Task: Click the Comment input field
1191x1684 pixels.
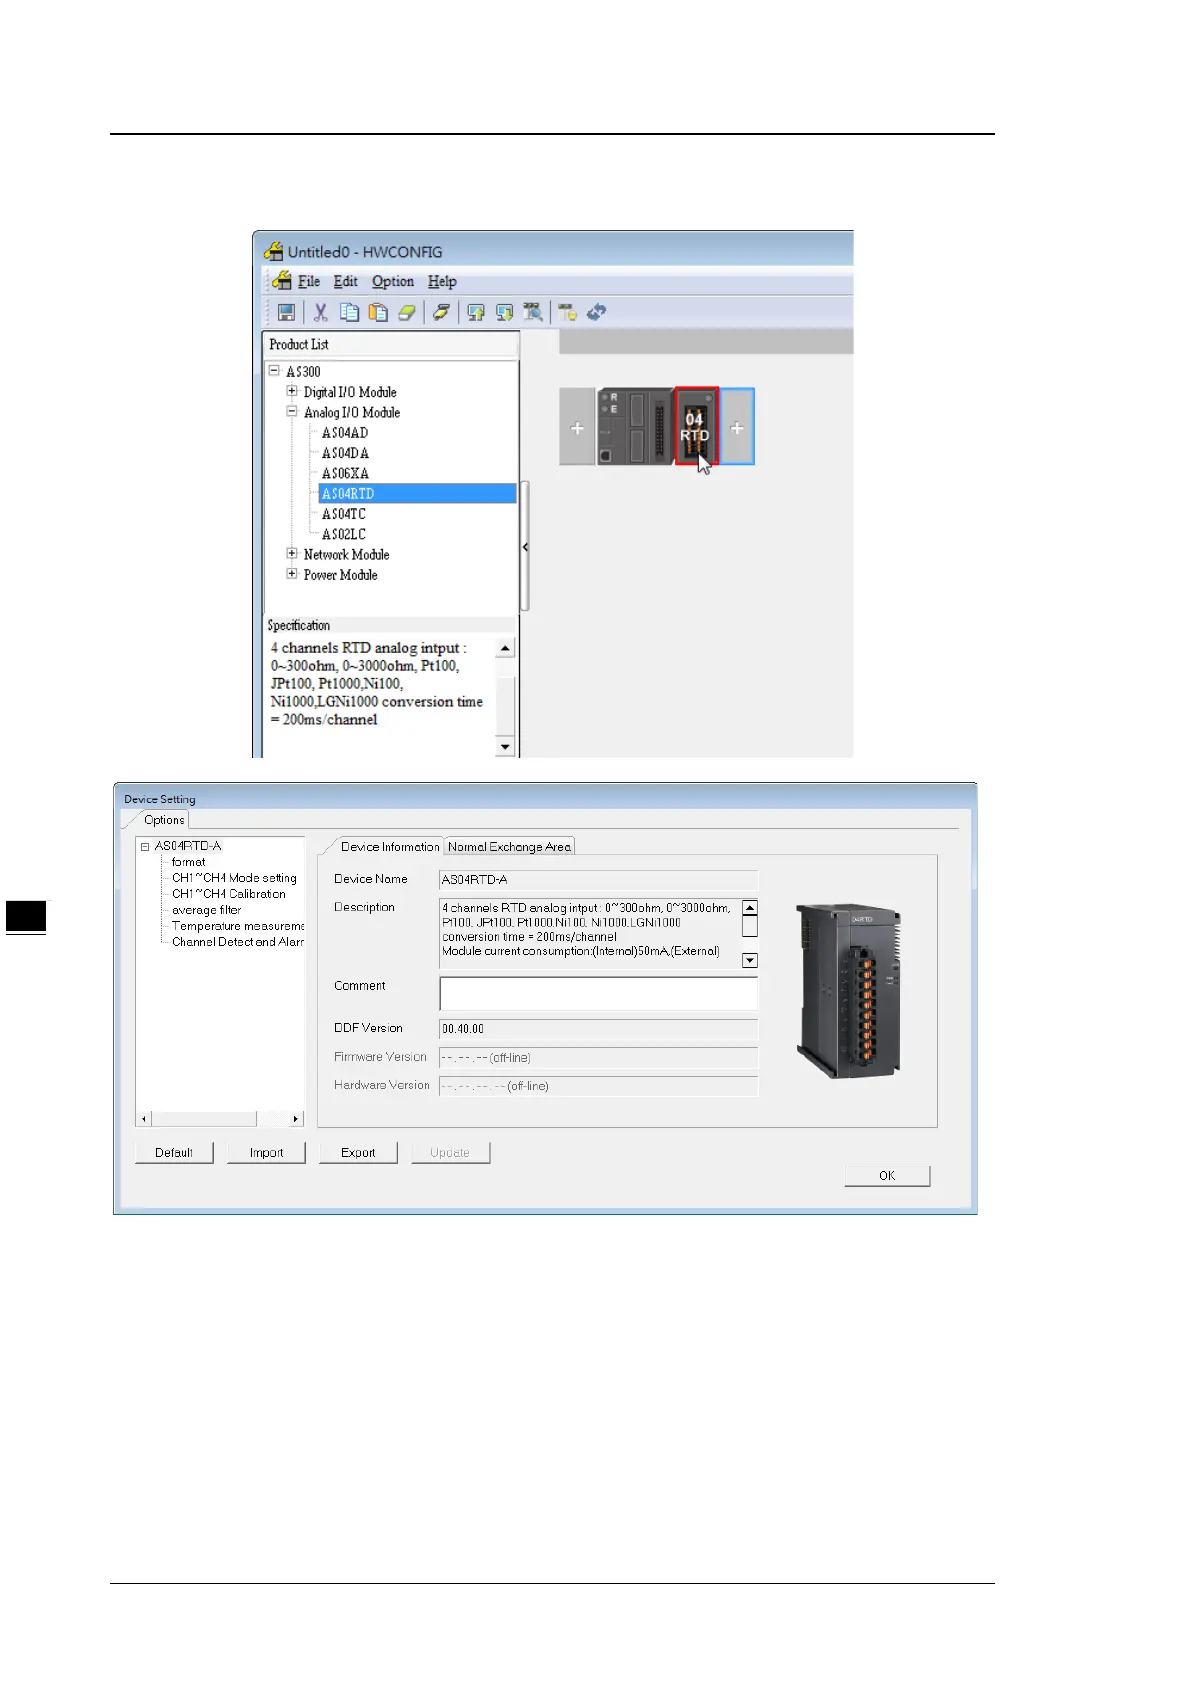Action: pyautogui.click(x=598, y=993)
